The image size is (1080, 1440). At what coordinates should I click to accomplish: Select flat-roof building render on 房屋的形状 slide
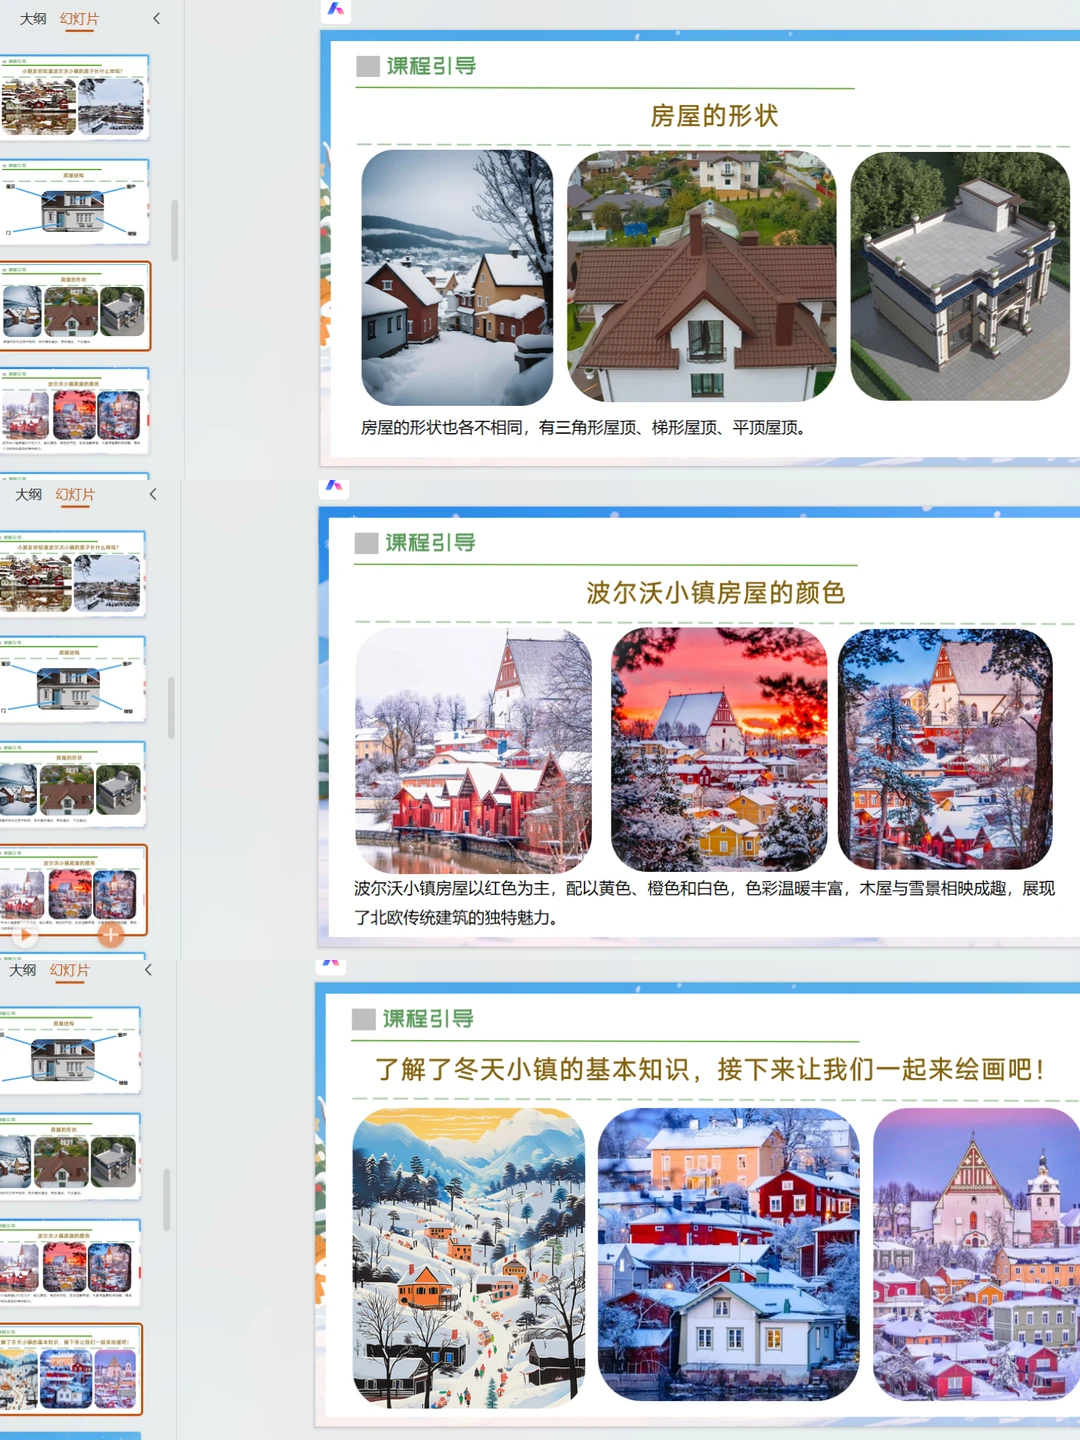coord(960,276)
